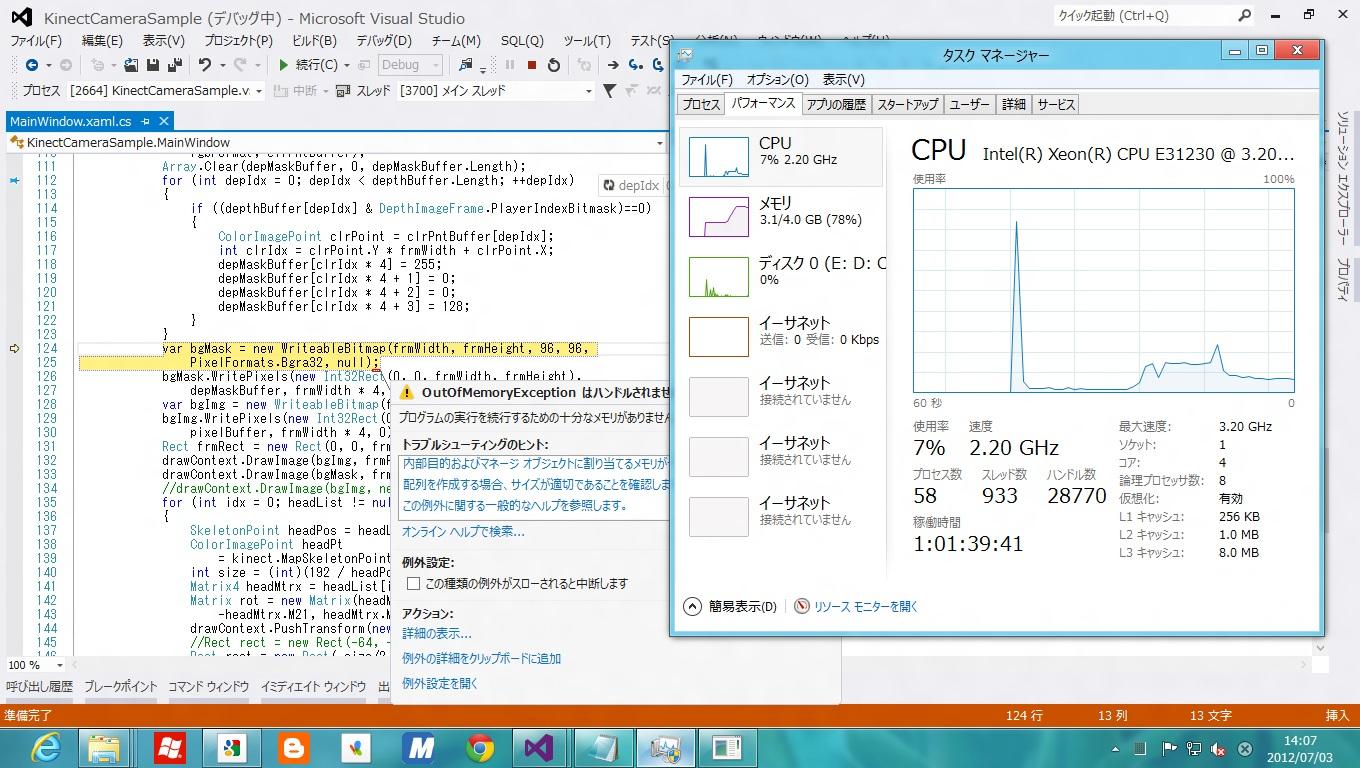Image resolution: width=1360 pixels, height=768 pixels.
Task: Stop debugging with the red square icon
Action: coord(532,65)
